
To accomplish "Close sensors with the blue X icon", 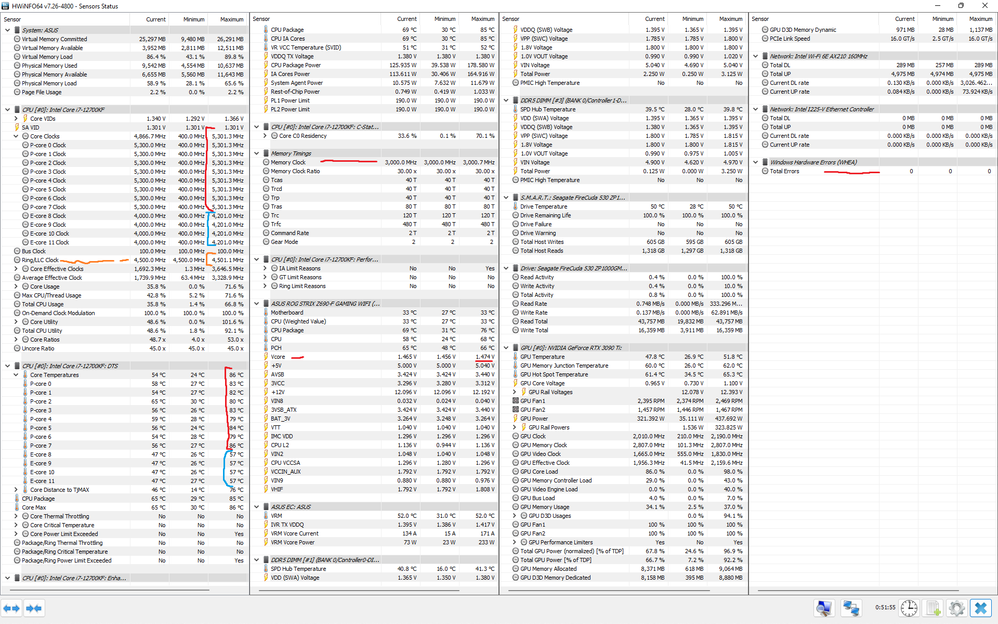I will click(x=981, y=608).
